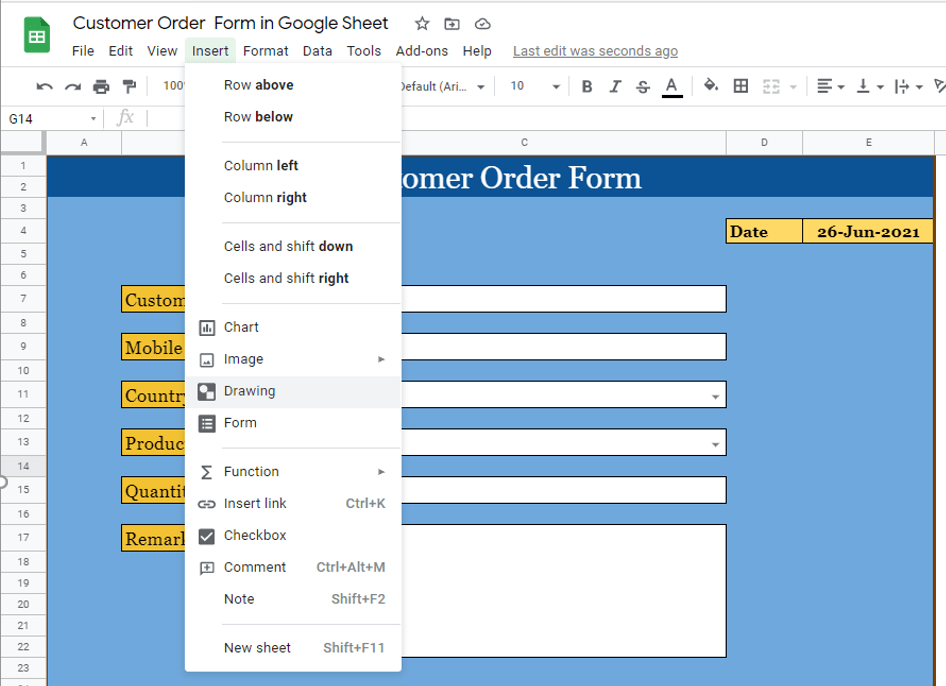The image size is (946, 686).
Task: Insert a Checkbox
Action: pos(293,536)
